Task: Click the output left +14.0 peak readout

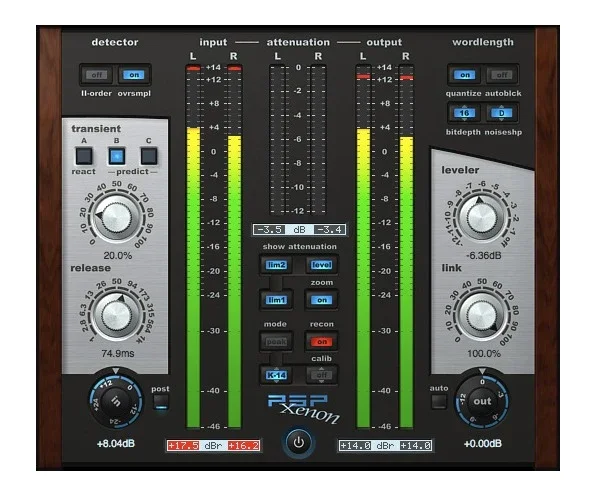Action: click(x=355, y=446)
